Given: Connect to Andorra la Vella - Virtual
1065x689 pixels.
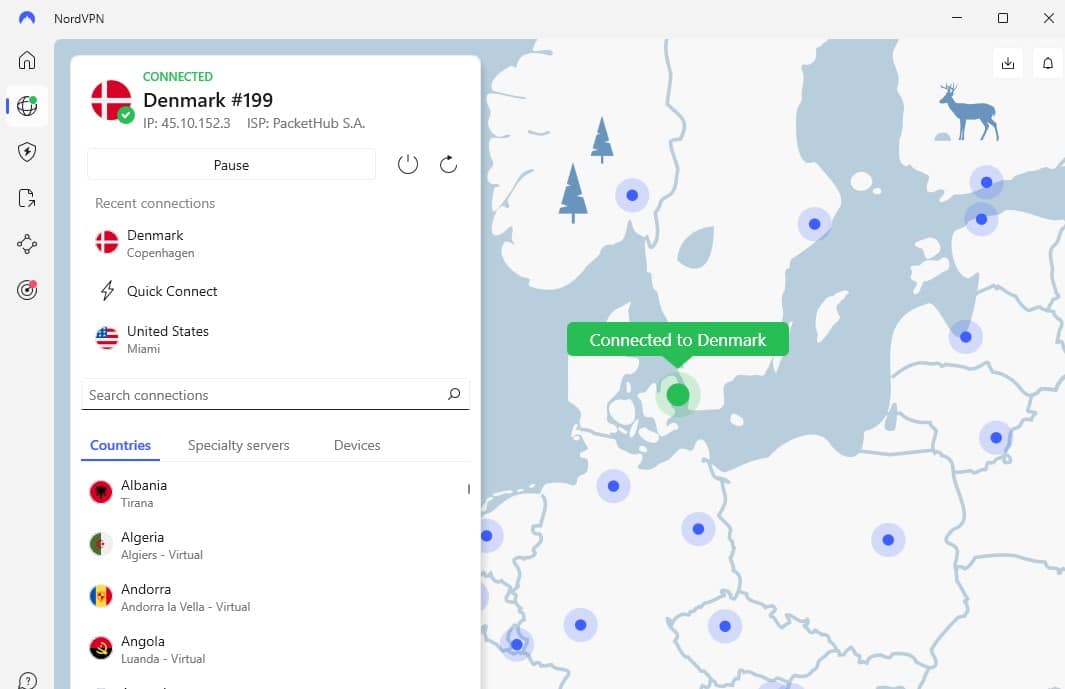Looking at the screenshot, I should [275, 597].
